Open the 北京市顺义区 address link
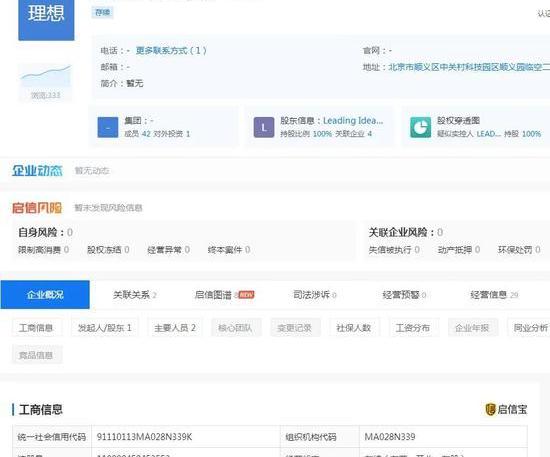 coord(469,67)
